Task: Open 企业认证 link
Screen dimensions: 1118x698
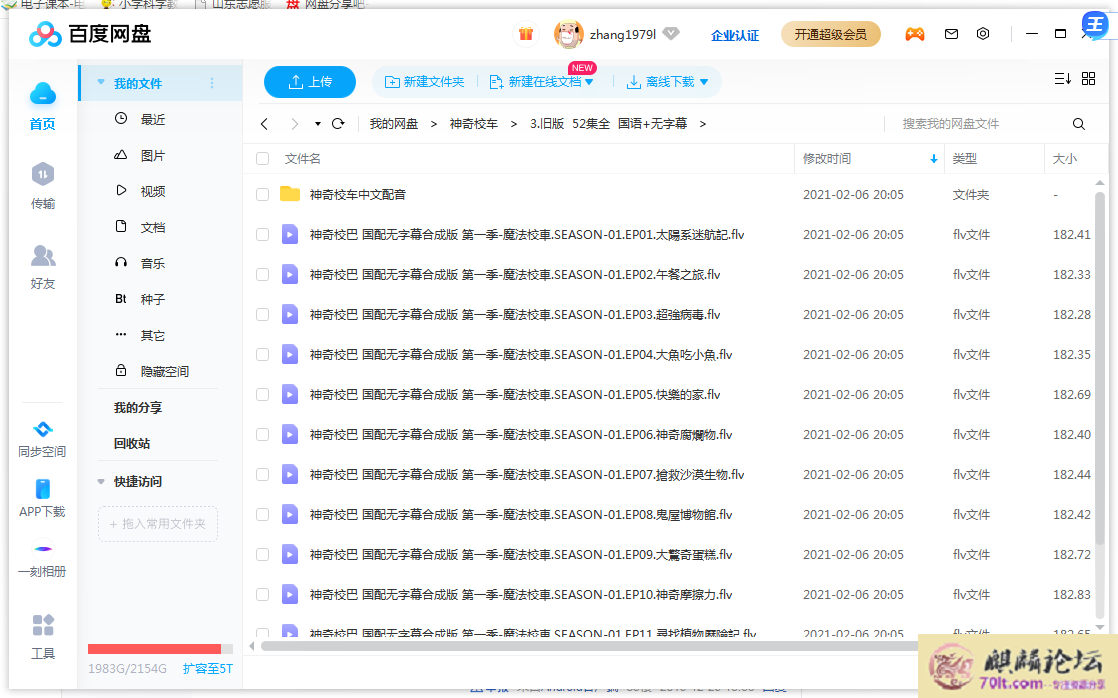Action: 734,35
